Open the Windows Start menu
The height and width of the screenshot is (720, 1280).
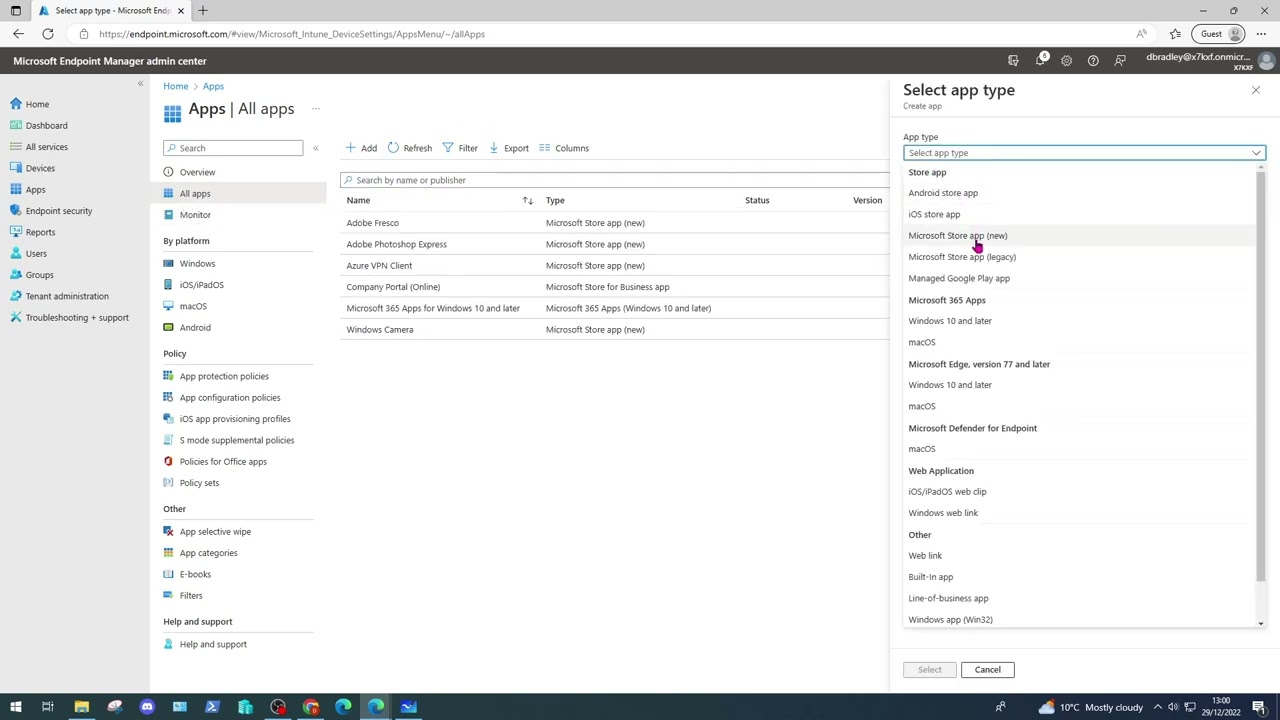15,707
